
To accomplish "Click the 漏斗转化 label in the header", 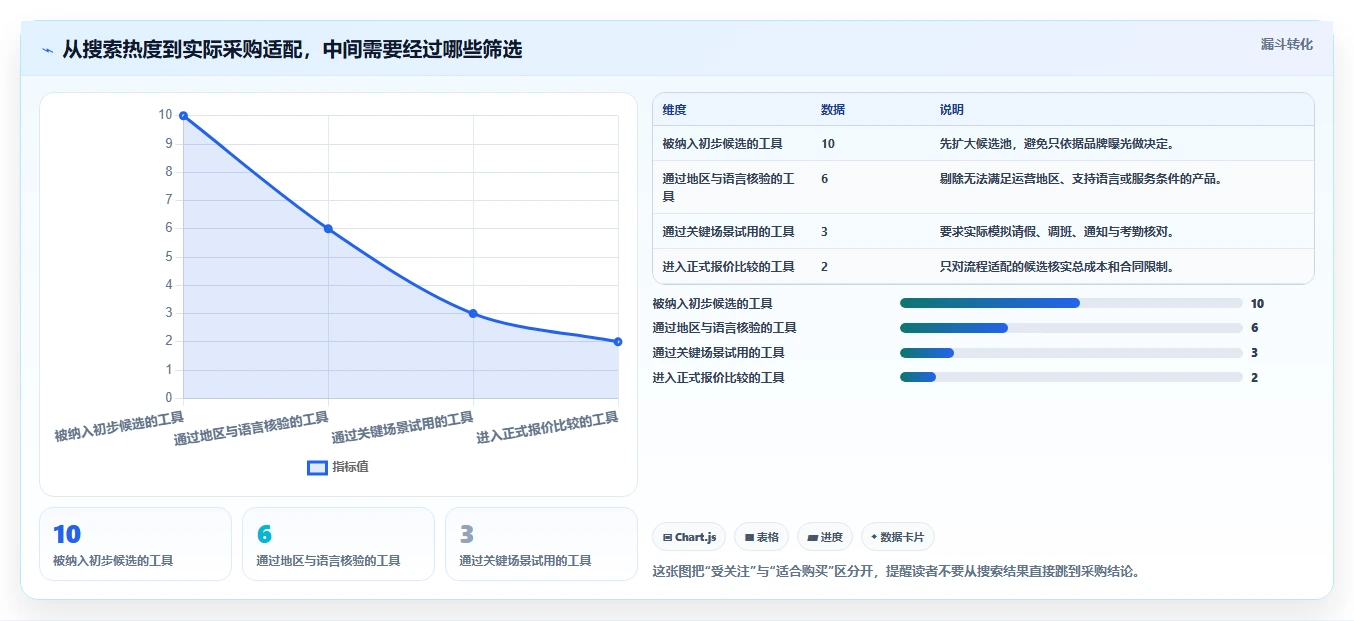I will click(x=1286, y=44).
